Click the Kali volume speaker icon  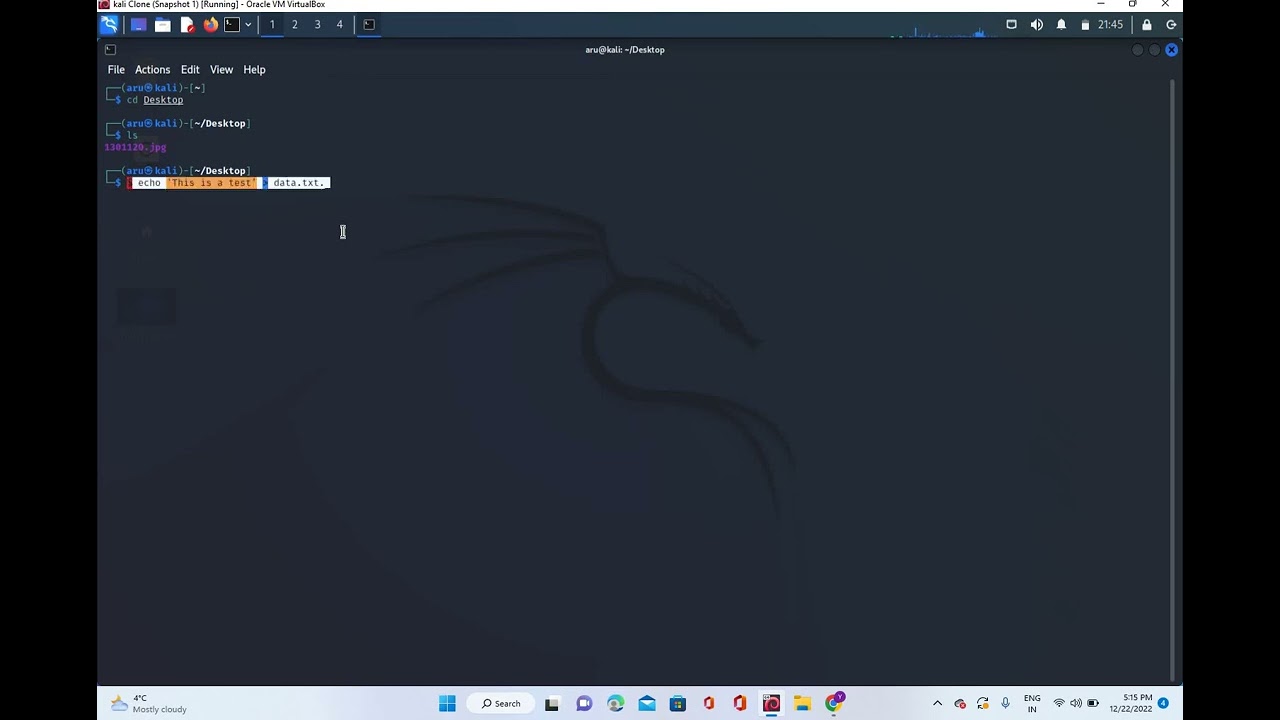1036,24
